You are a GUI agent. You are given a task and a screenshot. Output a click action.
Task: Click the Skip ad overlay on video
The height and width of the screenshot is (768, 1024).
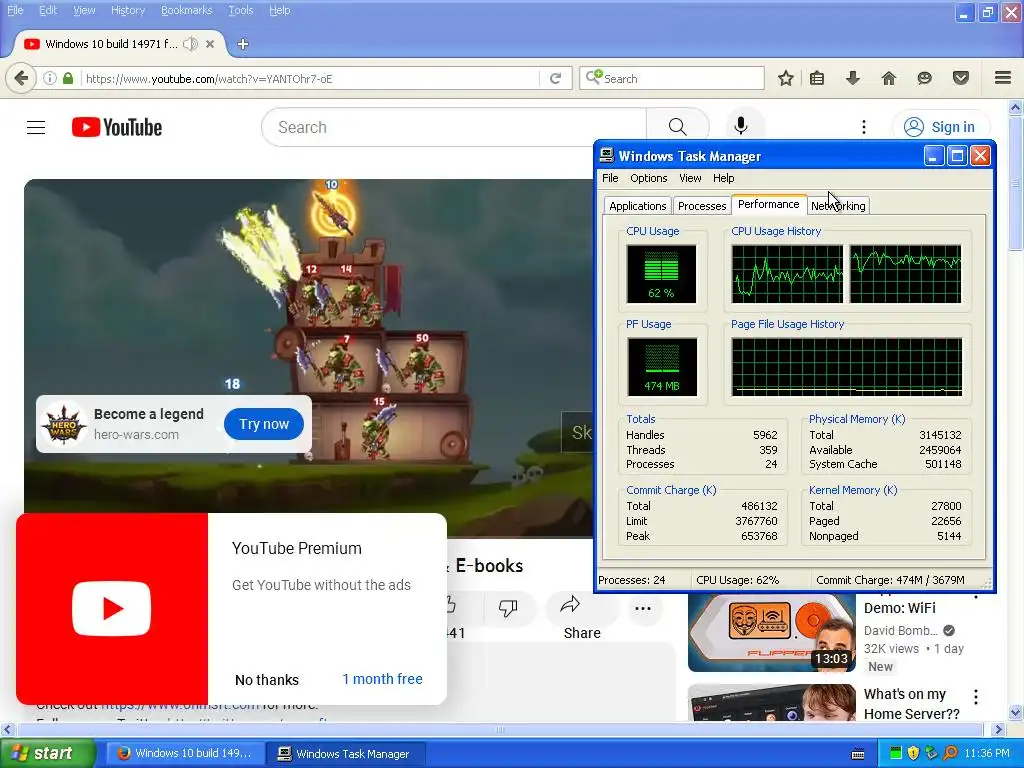click(578, 432)
